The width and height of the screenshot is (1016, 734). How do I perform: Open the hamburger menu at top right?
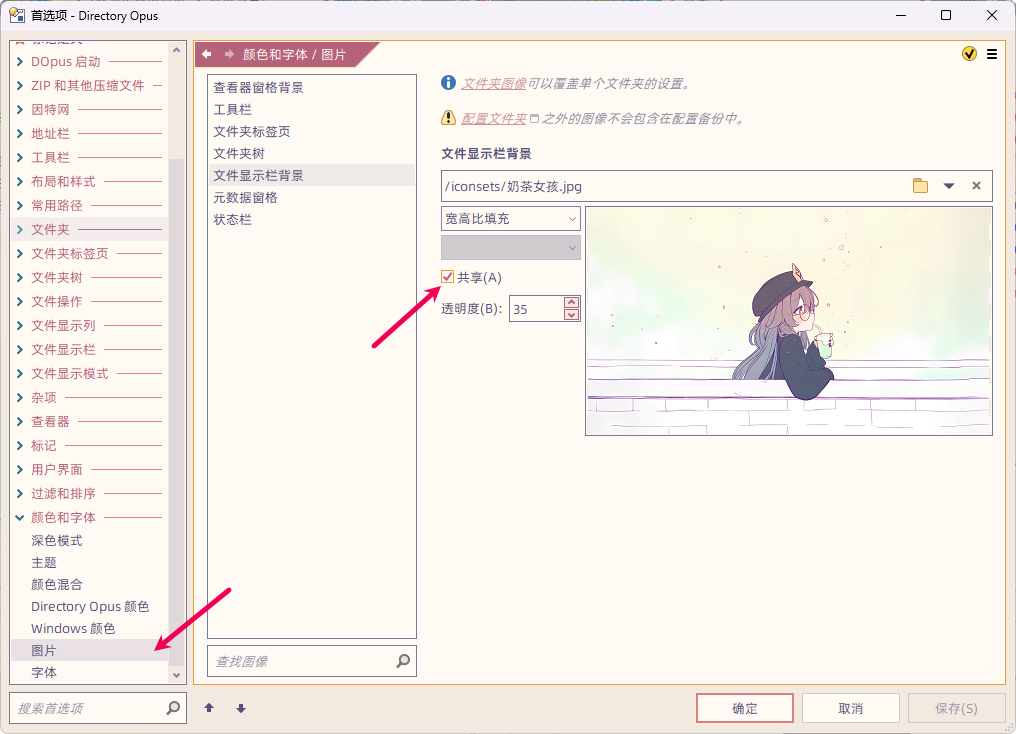point(992,54)
